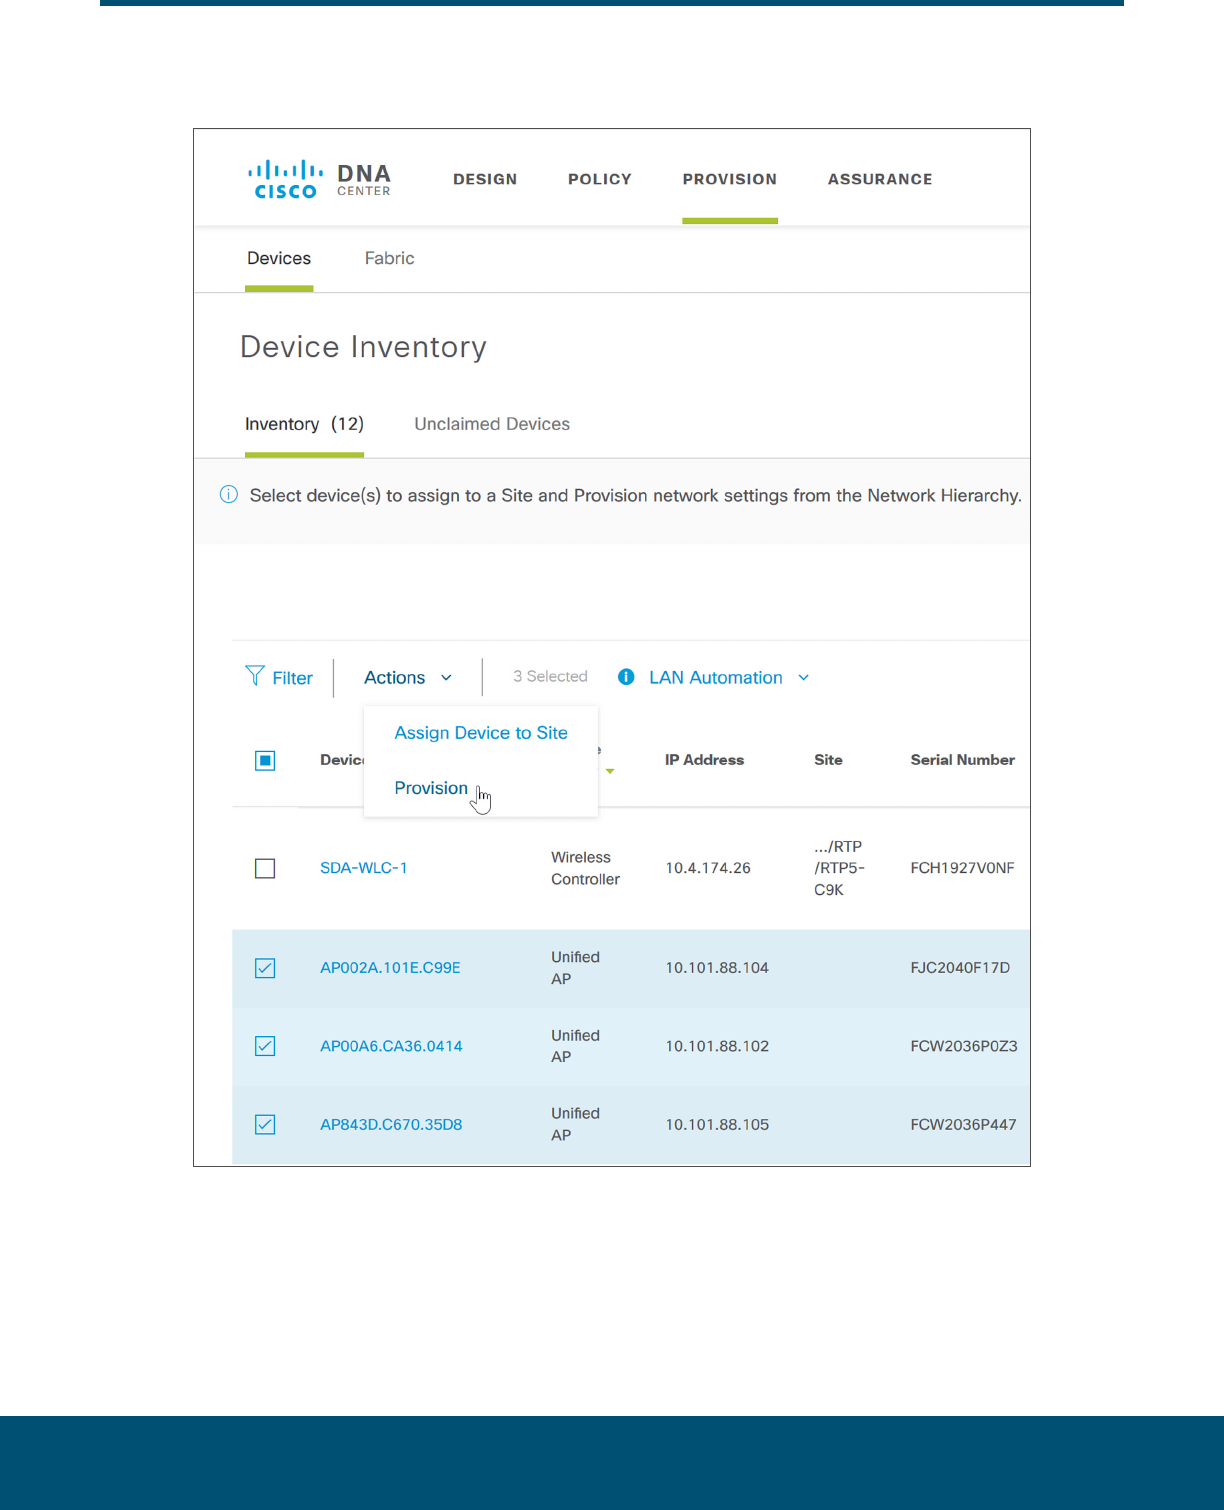Image resolution: width=1224 pixels, height=1510 pixels.
Task: Collapse the Actions dropdown menu
Action: [x=408, y=678]
